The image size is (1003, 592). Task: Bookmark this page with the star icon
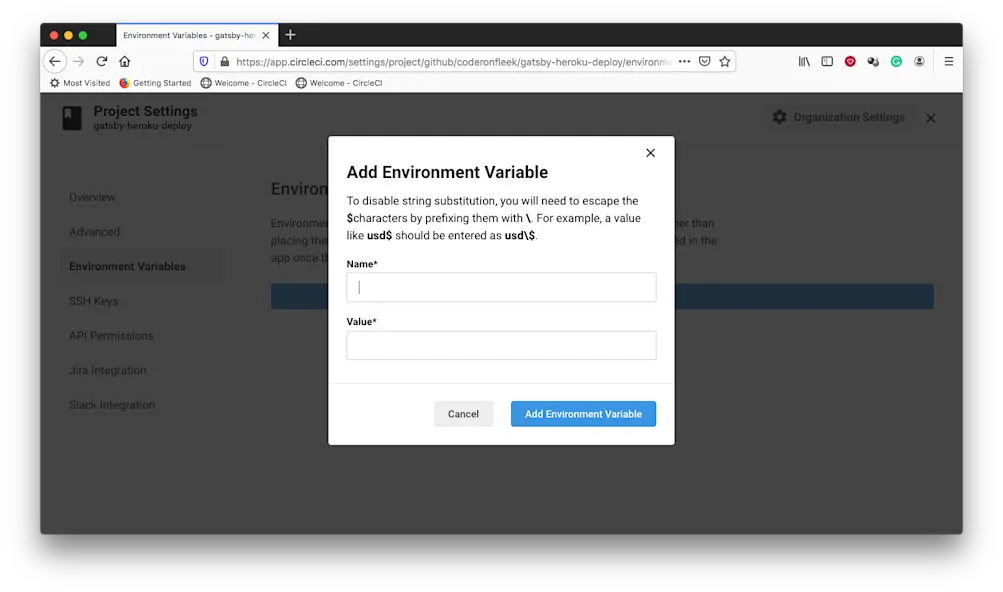click(725, 61)
